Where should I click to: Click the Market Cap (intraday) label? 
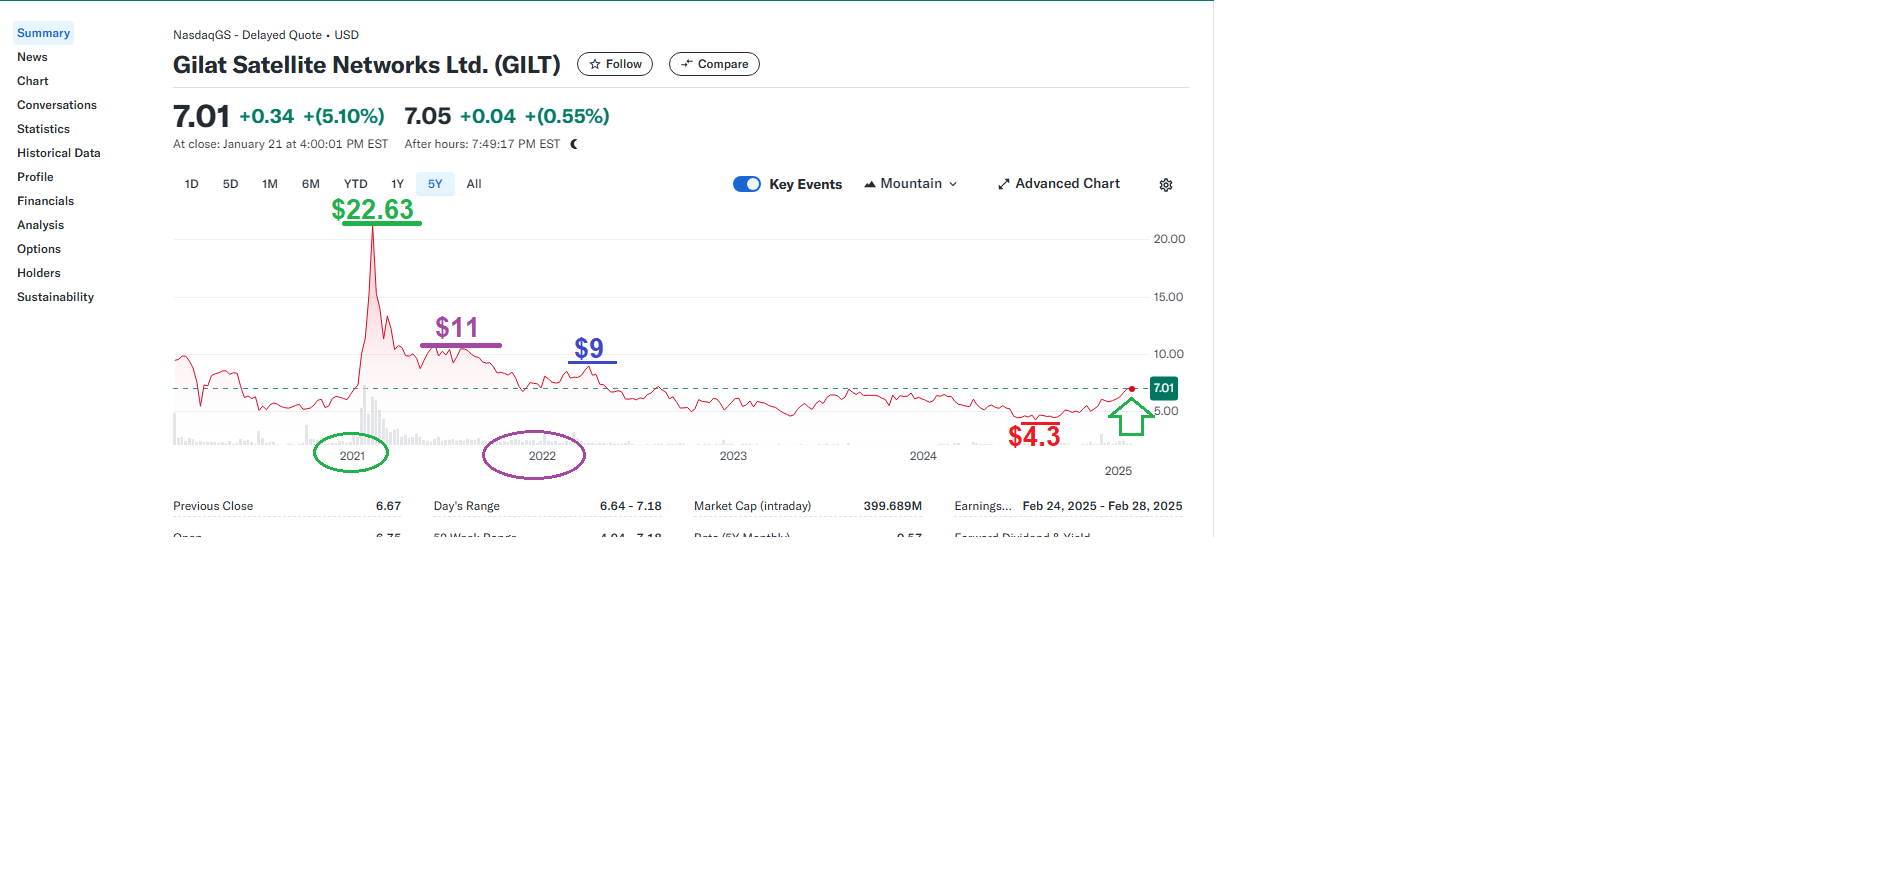click(753, 506)
